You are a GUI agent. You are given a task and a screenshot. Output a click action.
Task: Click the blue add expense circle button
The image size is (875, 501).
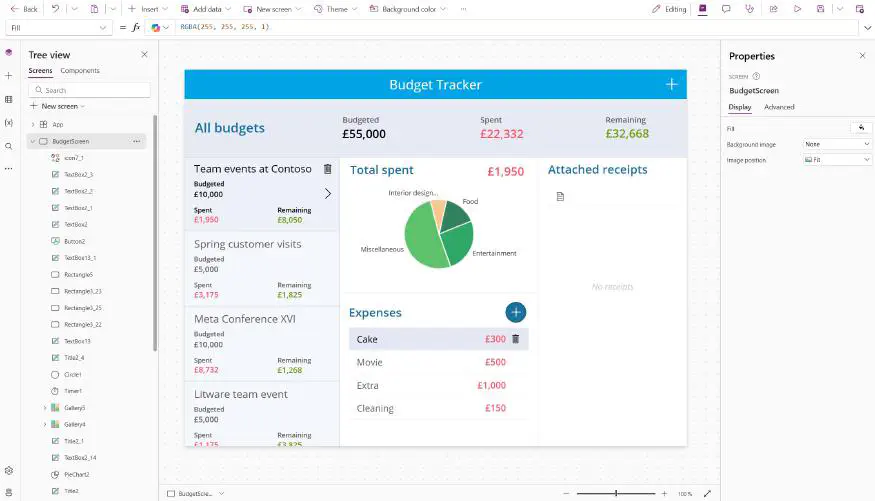point(516,312)
